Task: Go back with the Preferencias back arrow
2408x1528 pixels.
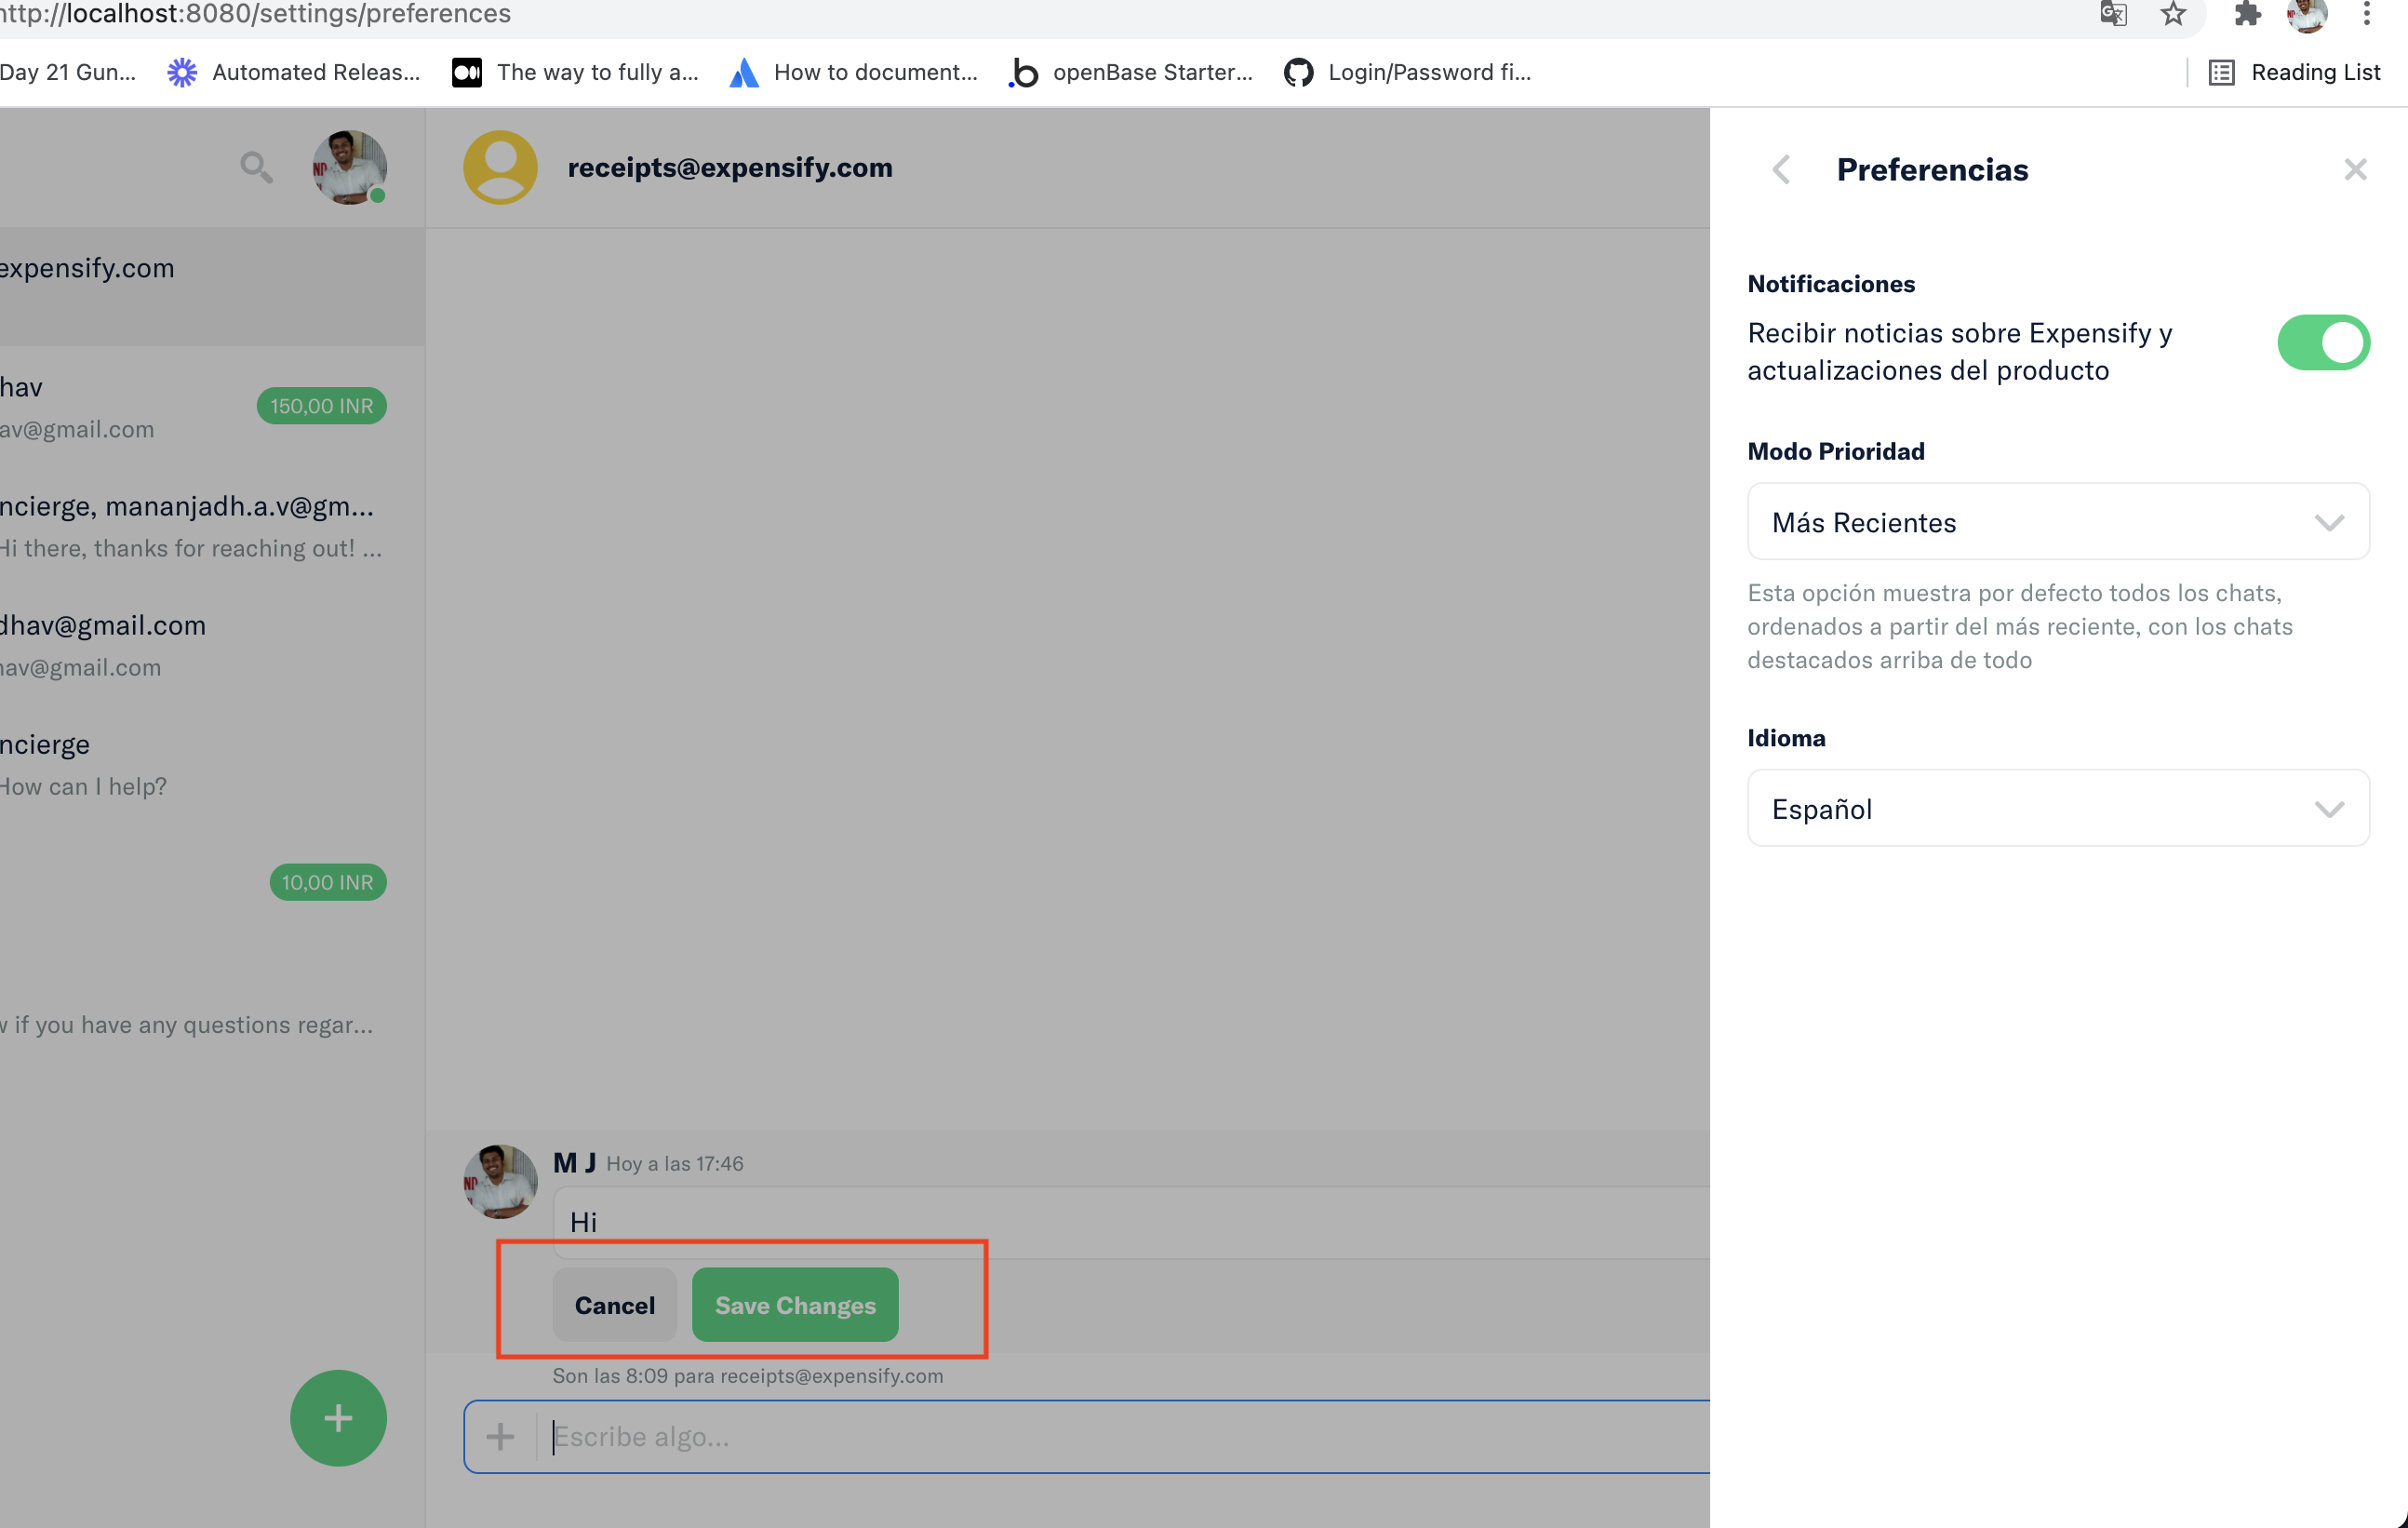Action: click(x=1781, y=169)
